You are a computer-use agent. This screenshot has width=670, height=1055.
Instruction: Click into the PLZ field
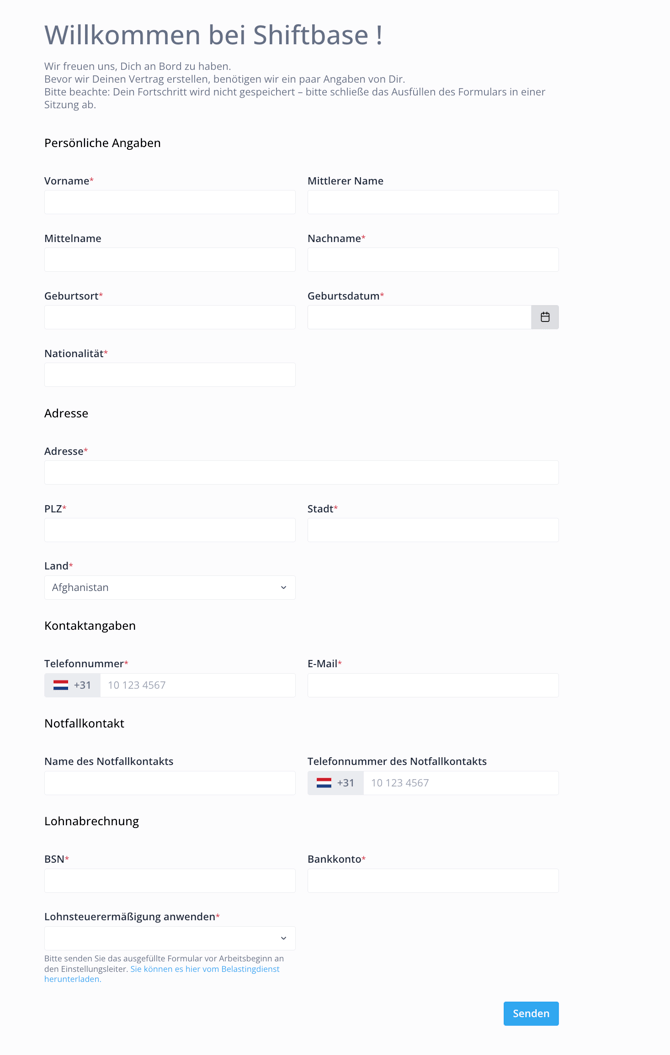click(170, 530)
